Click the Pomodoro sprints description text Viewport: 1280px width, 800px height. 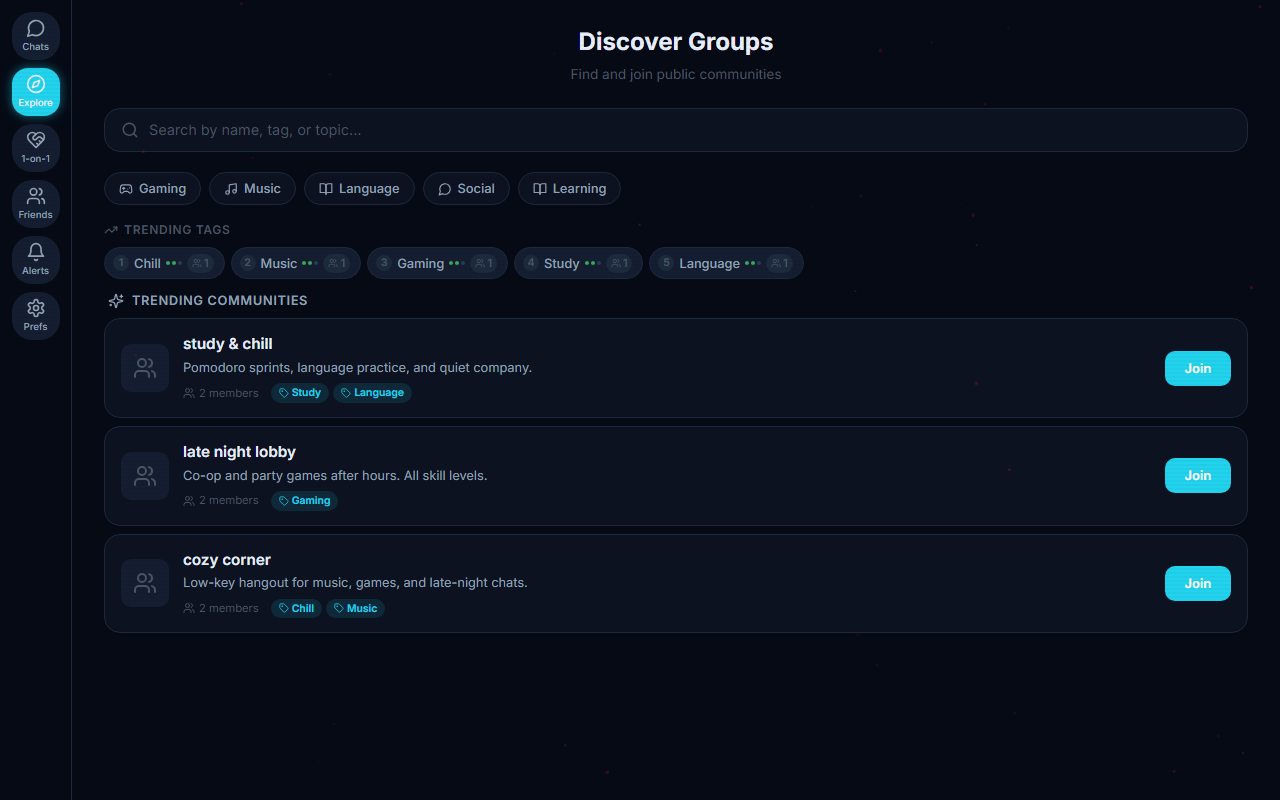pyautogui.click(x=357, y=368)
